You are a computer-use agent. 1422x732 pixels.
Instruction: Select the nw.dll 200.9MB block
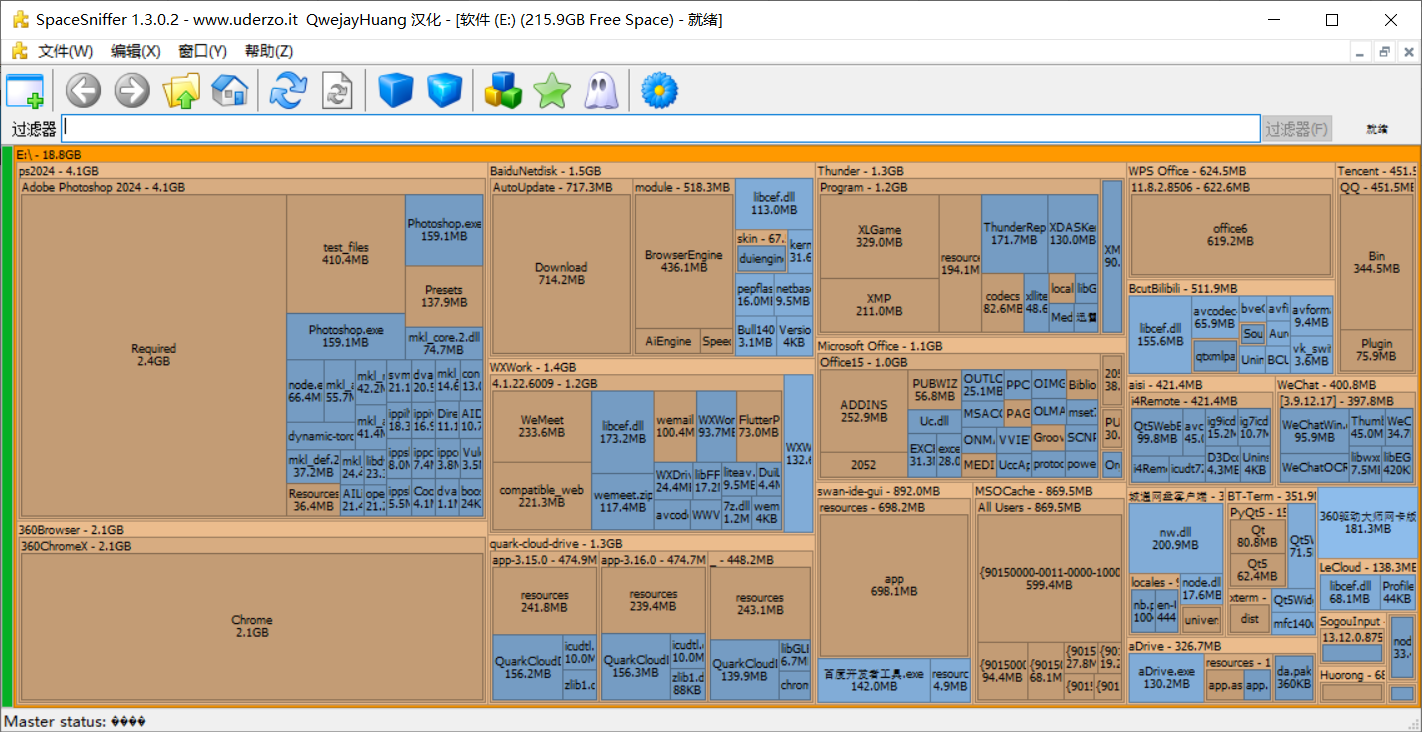pyautogui.click(x=1175, y=538)
